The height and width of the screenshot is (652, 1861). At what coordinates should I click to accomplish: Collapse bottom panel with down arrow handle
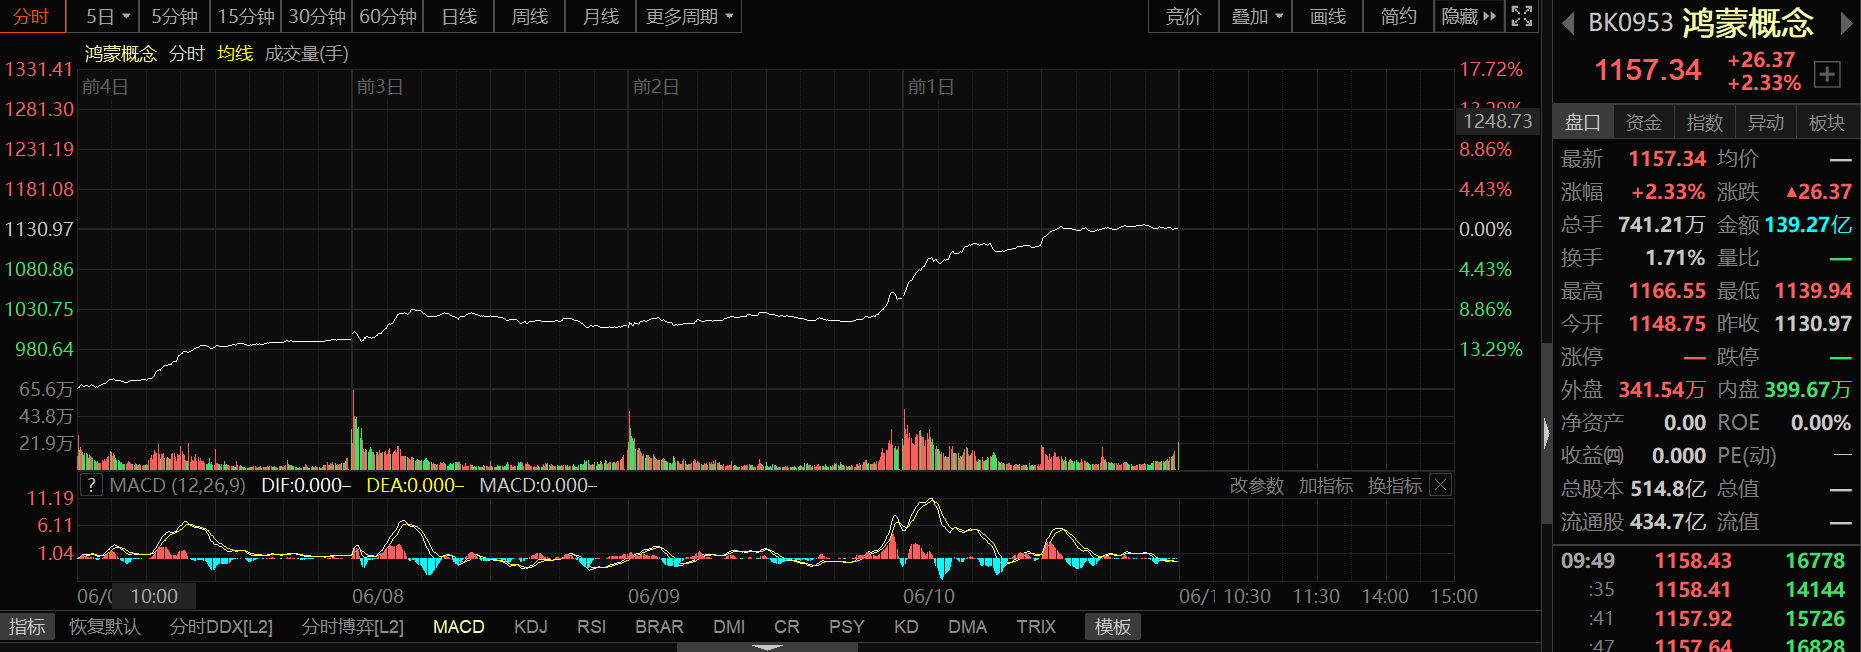767,647
